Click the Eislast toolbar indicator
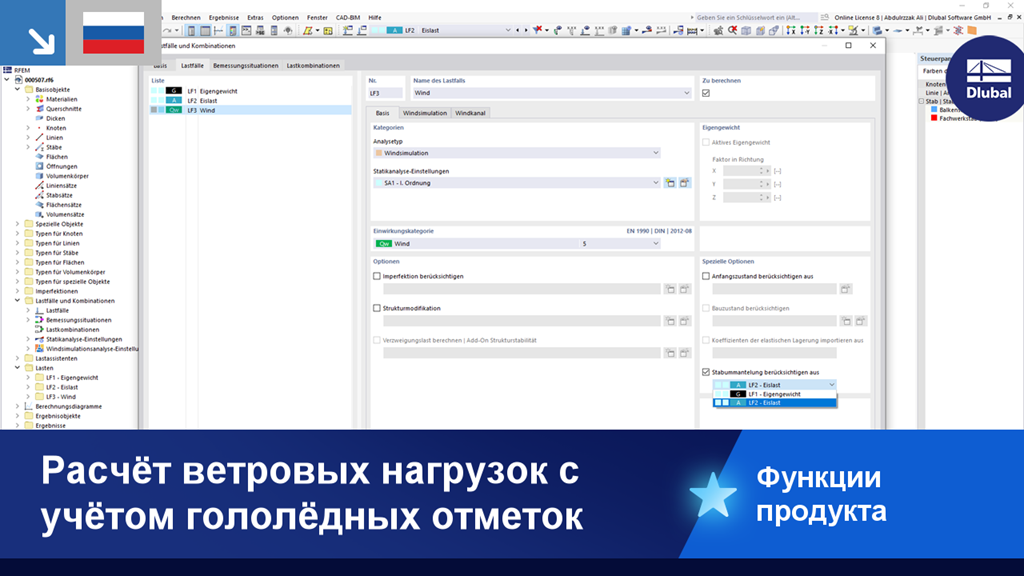This screenshot has width=1024, height=576. pos(430,30)
